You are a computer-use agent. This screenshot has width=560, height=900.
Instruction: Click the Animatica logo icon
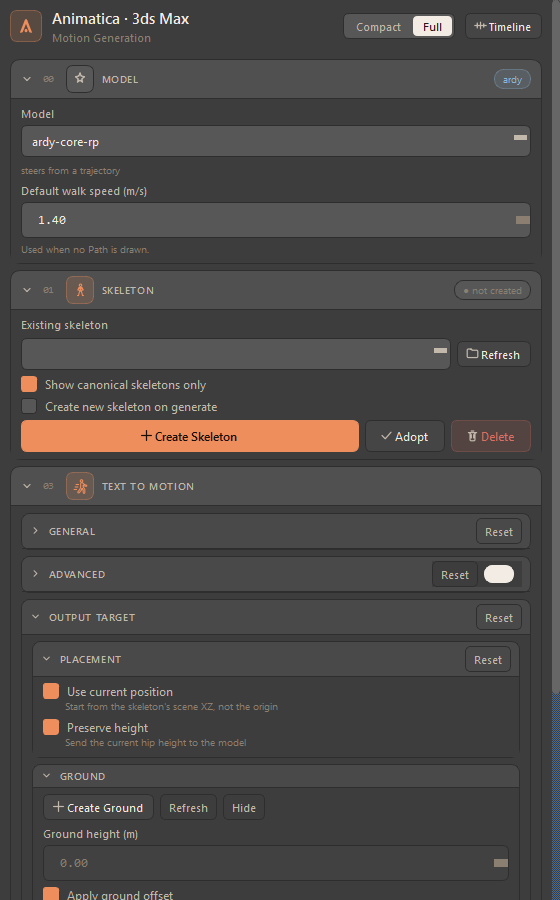click(x=26, y=26)
